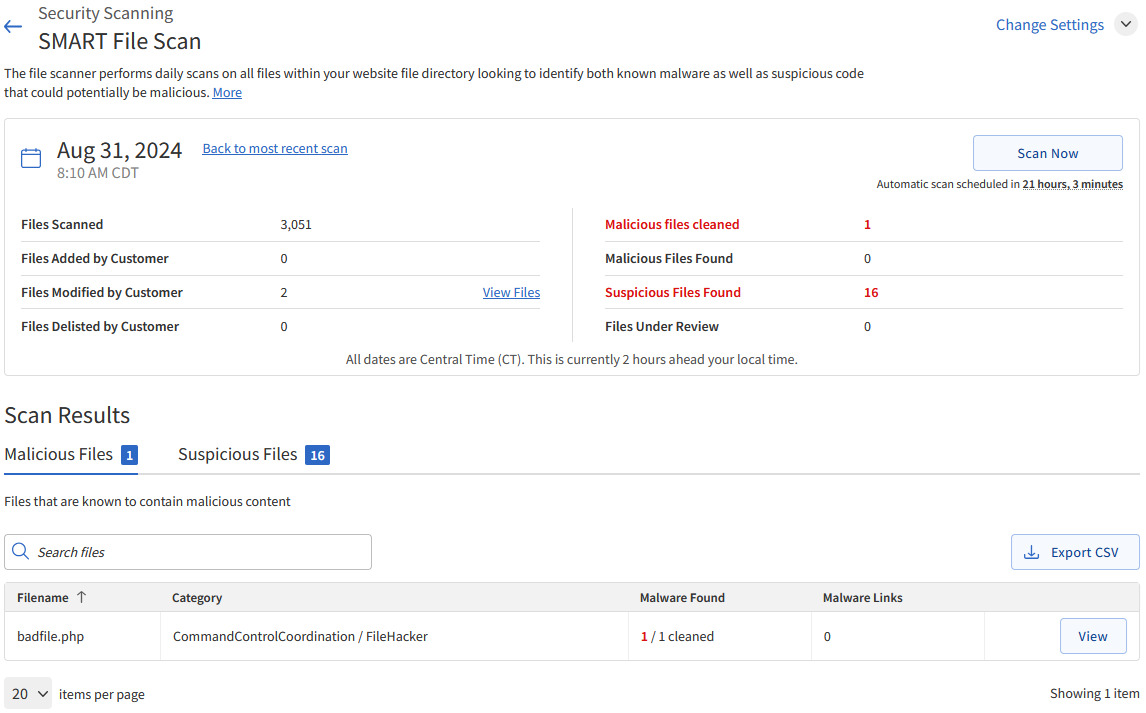Image resolution: width=1146 pixels, height=713 pixels.
Task: Go back to most recent scan
Action: click(x=275, y=149)
